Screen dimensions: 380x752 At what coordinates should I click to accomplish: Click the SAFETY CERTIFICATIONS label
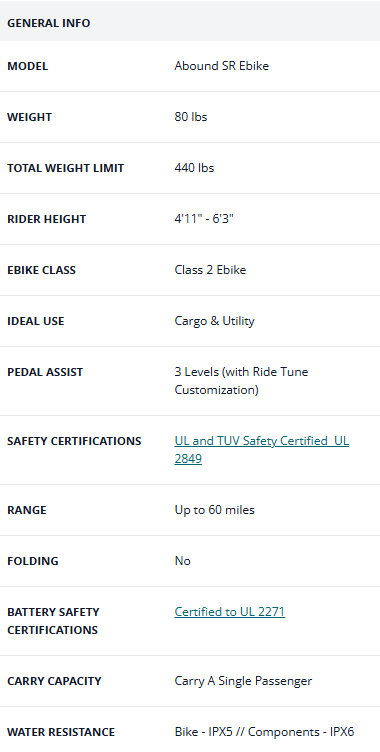74,441
